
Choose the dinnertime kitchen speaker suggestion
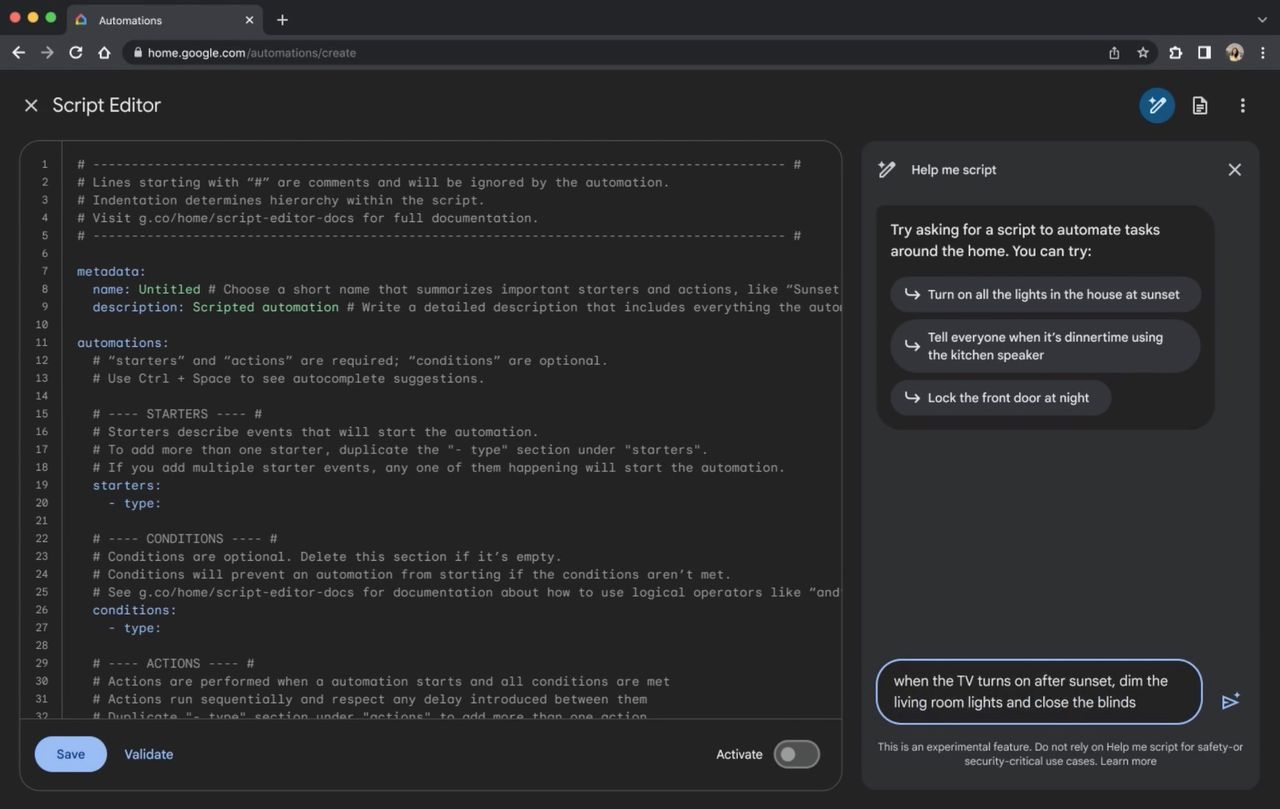point(1045,346)
